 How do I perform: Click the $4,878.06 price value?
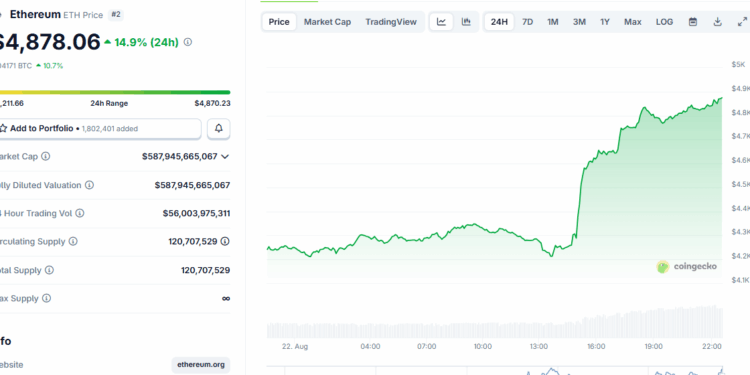click(50, 42)
